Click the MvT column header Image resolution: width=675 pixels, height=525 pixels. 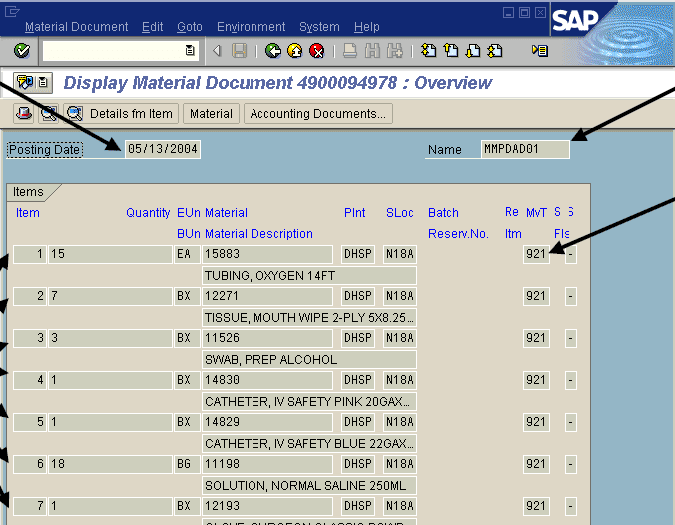(536, 213)
